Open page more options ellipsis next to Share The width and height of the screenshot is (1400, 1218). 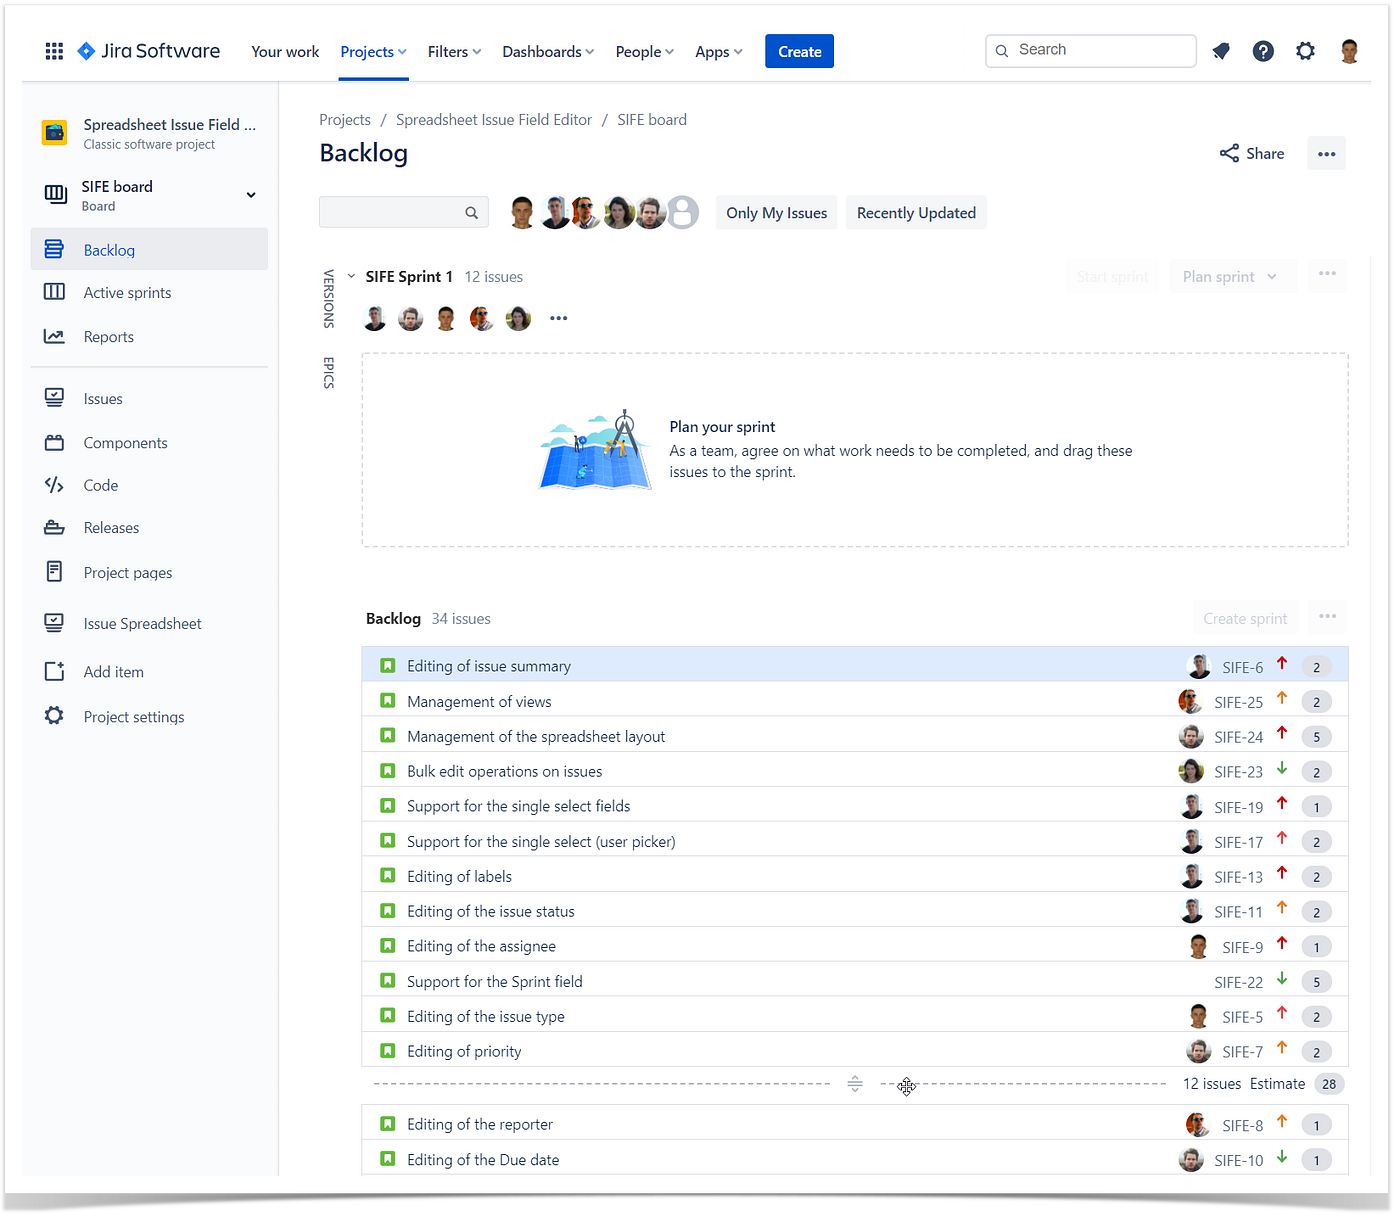pyautogui.click(x=1326, y=153)
